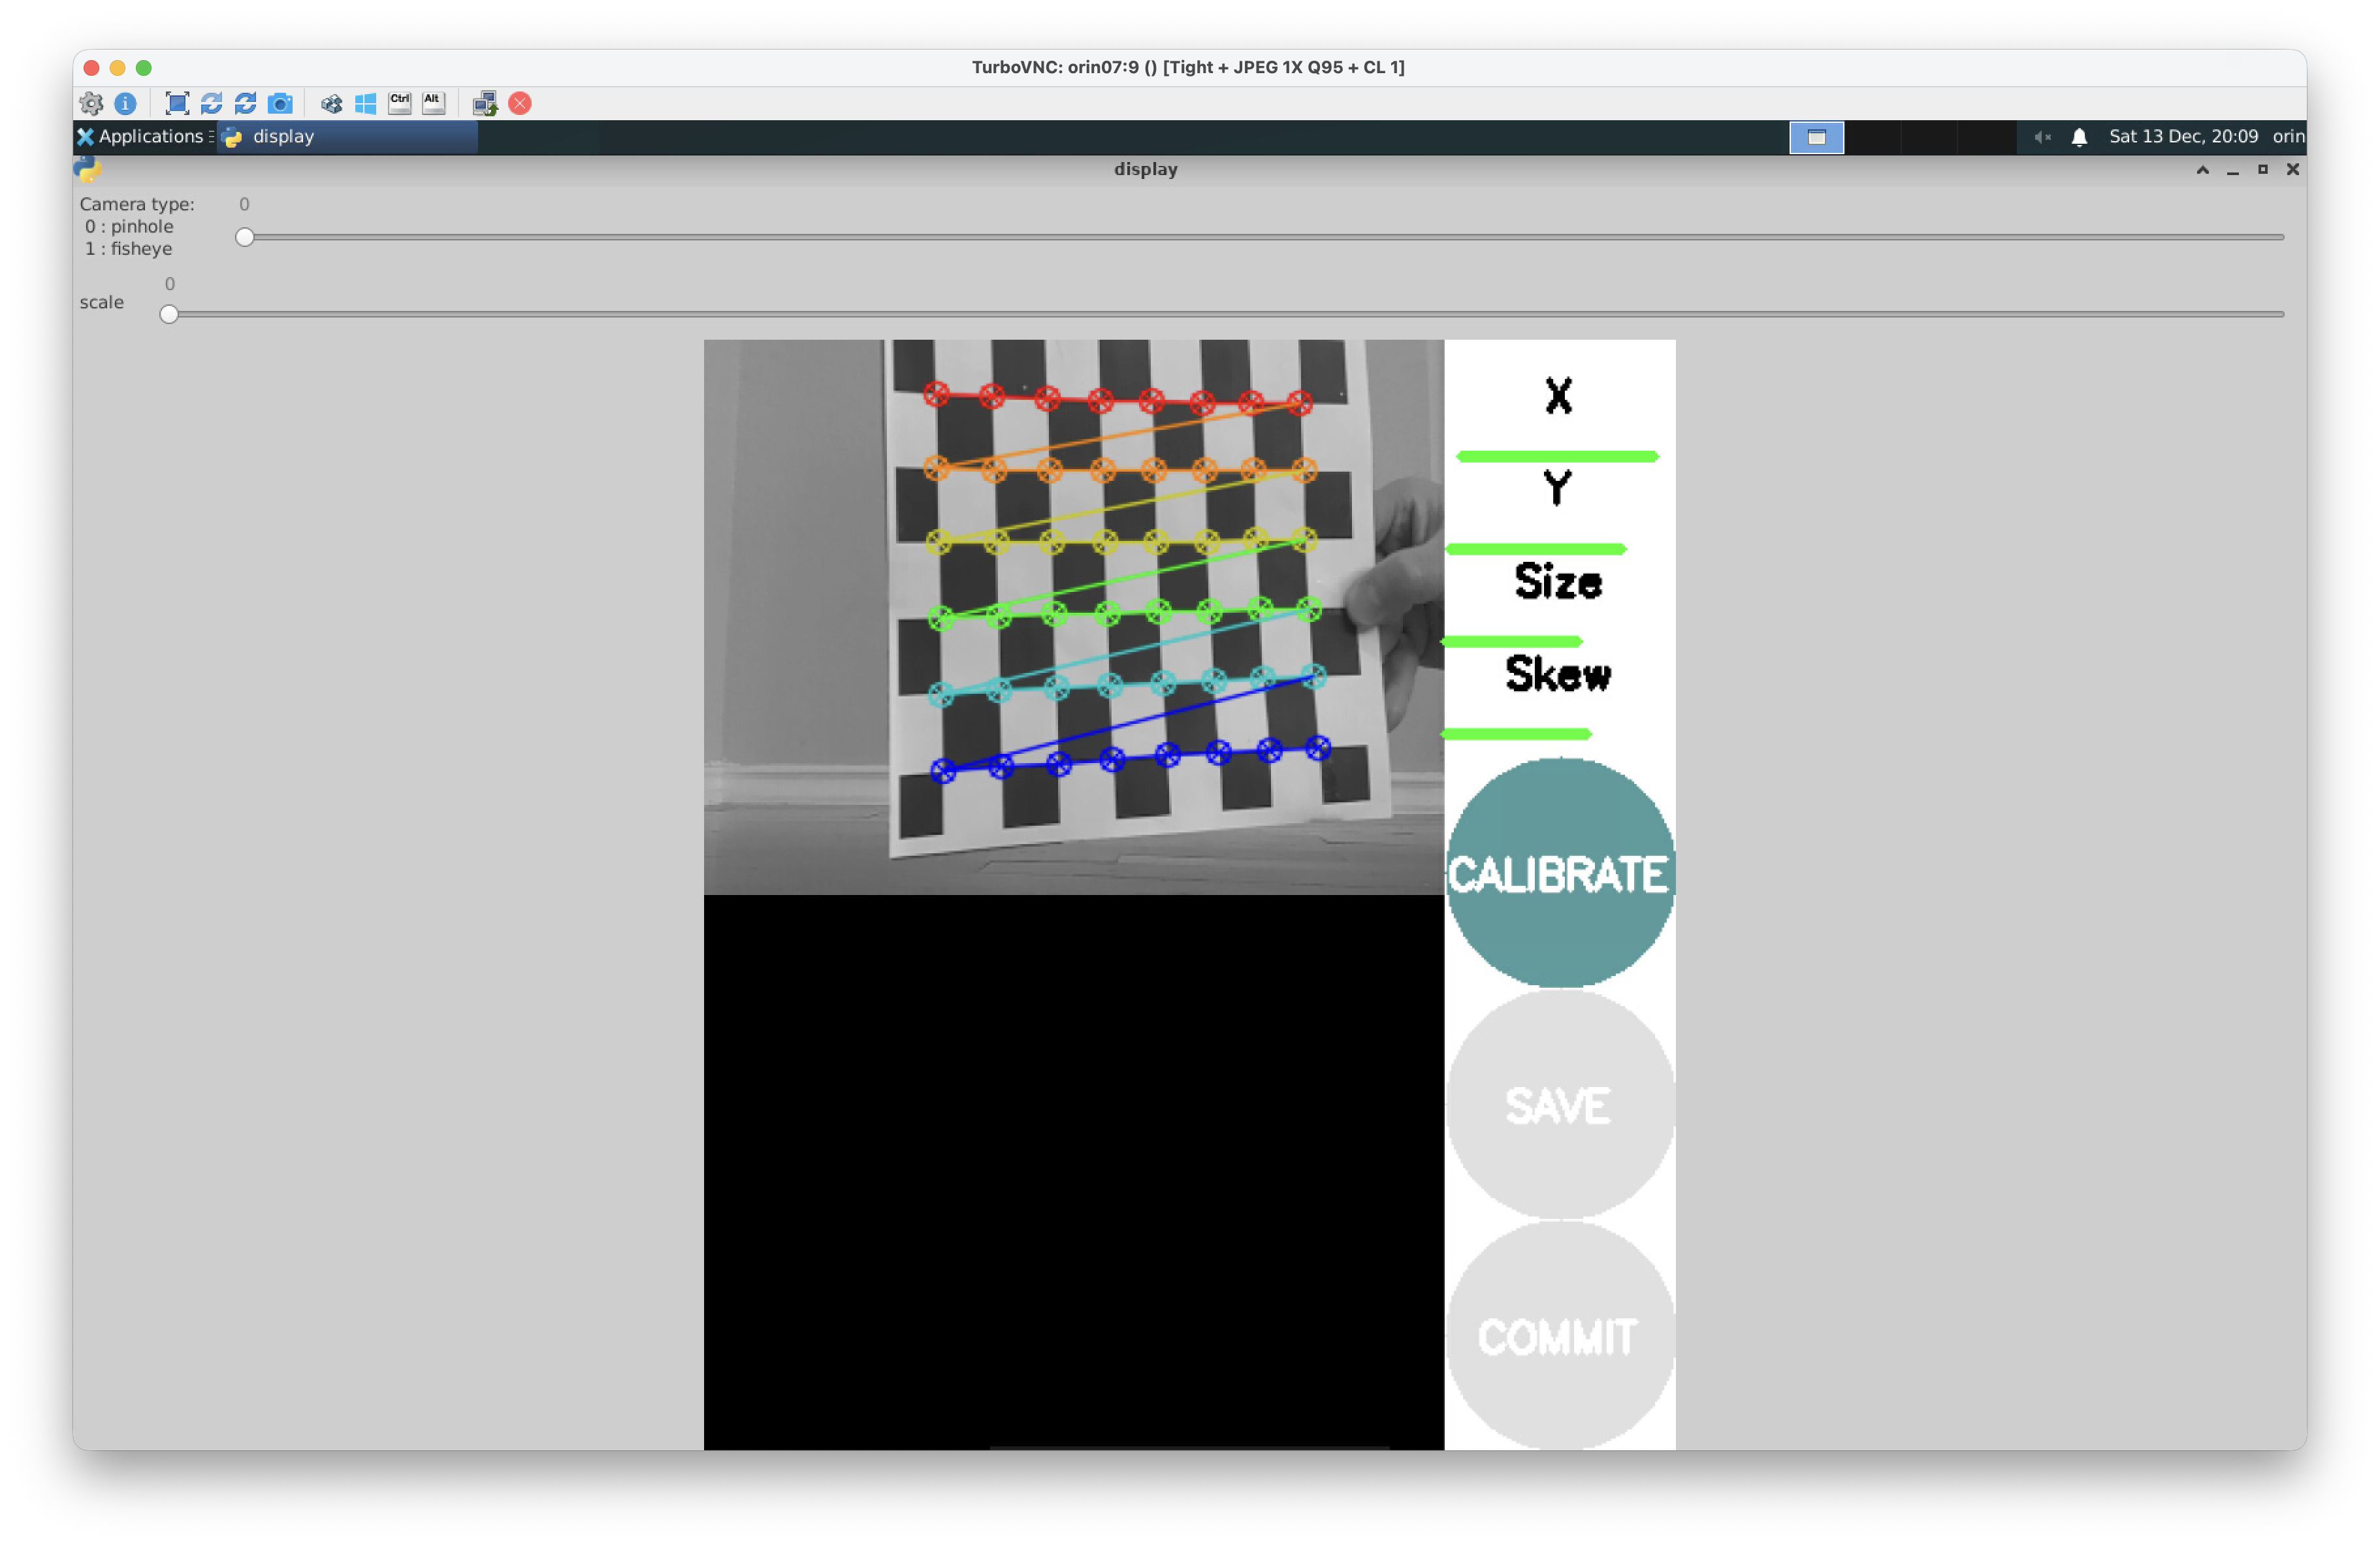Open a new VNC connection from the toolbar
The width and height of the screenshot is (2380, 1547).
click(484, 103)
